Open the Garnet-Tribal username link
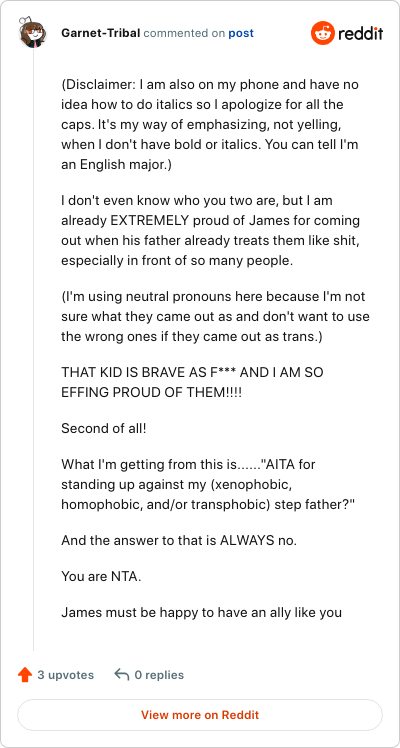 101,33
